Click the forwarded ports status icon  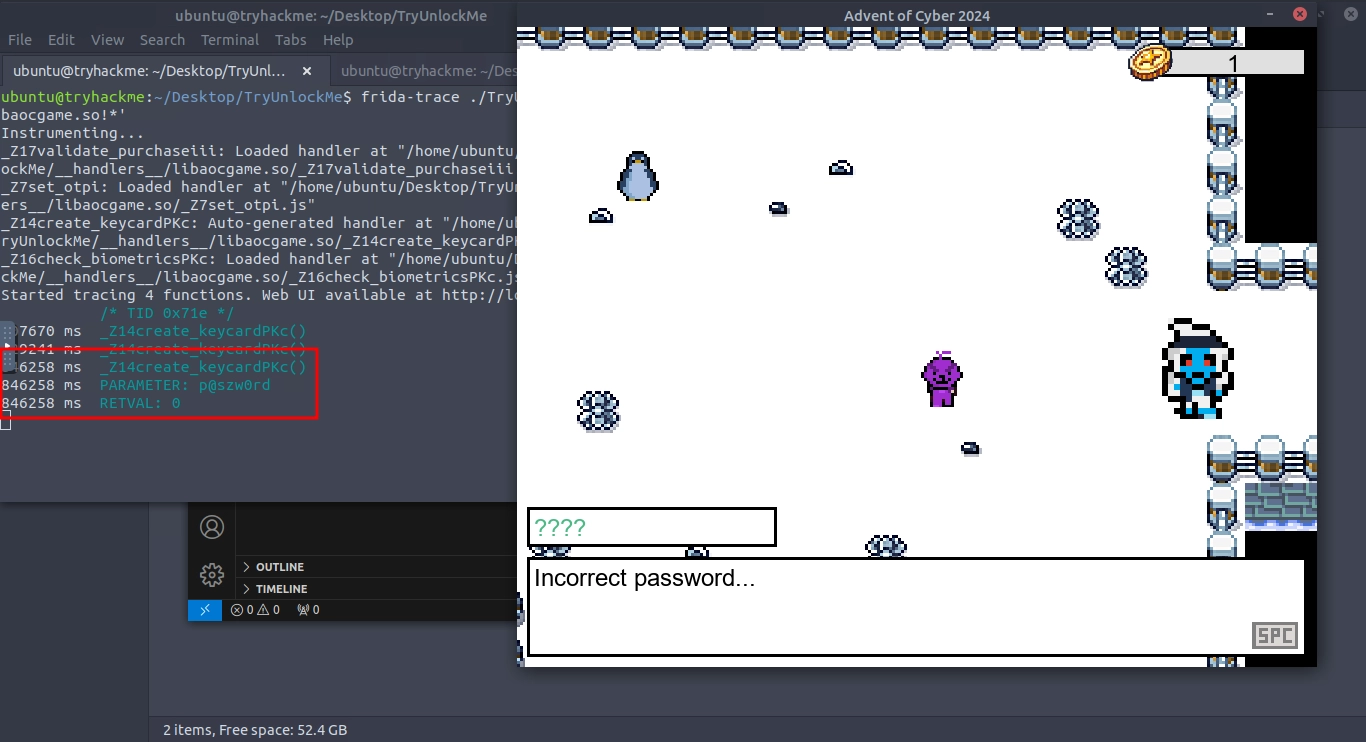[x=309, y=610]
